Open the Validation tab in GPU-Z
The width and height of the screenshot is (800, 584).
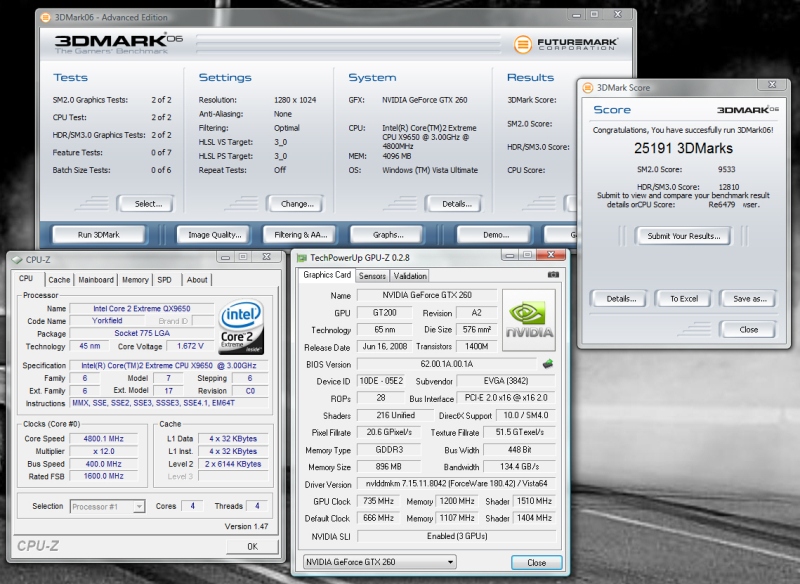click(410, 276)
